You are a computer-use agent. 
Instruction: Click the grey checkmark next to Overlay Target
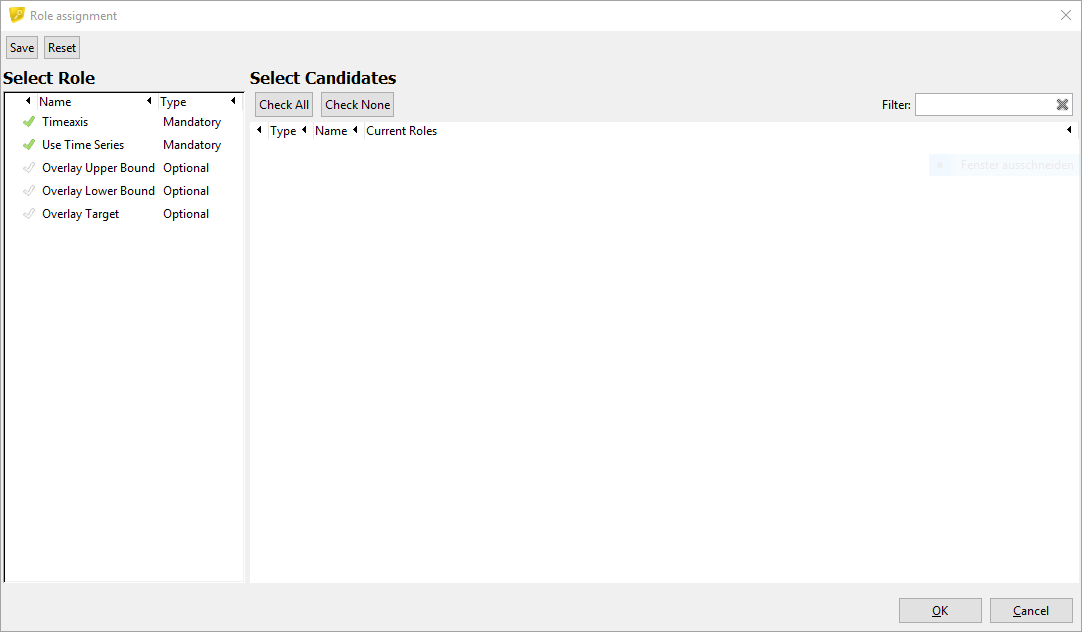[x=29, y=214]
